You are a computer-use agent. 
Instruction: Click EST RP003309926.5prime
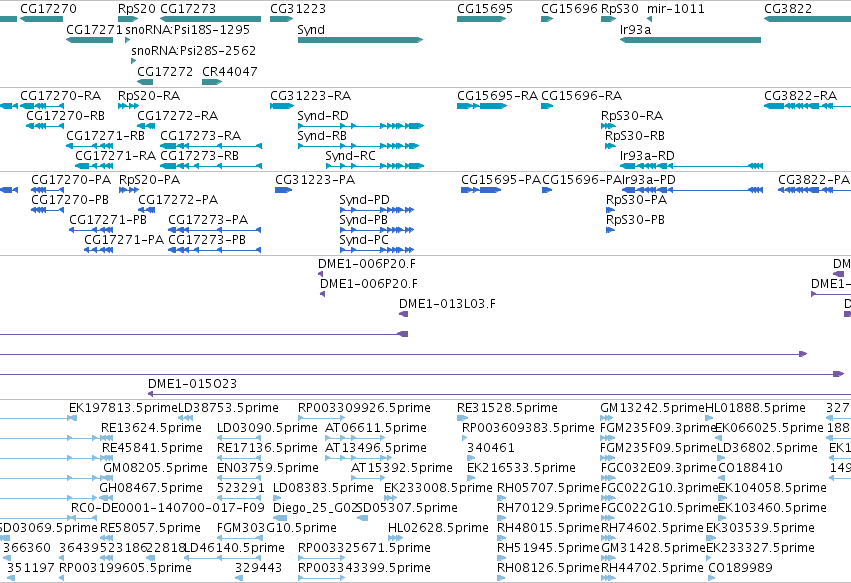point(364,408)
